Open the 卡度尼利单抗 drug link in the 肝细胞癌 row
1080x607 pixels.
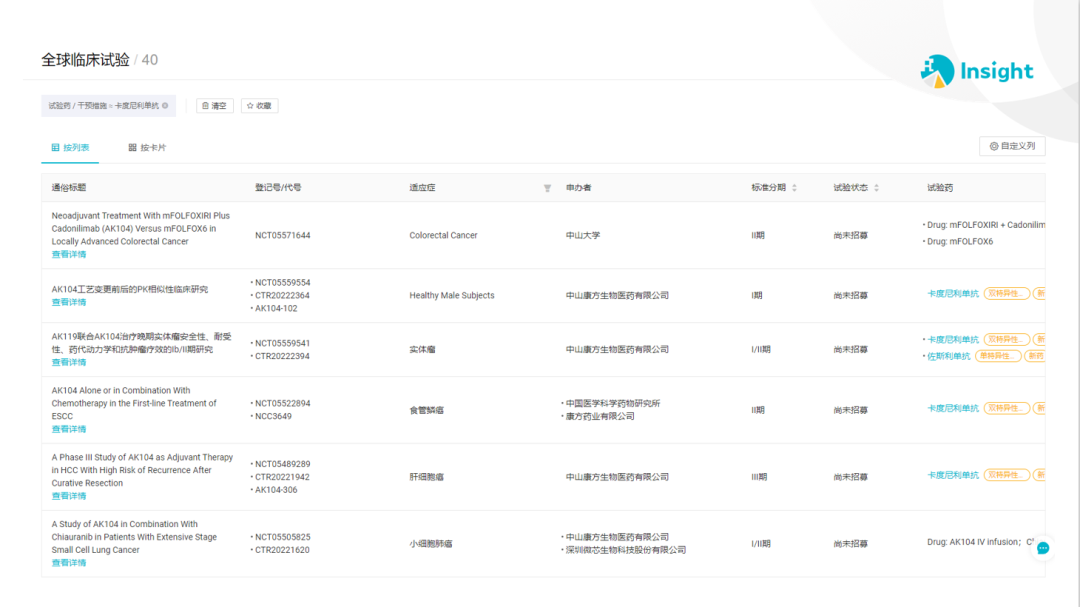953,475
